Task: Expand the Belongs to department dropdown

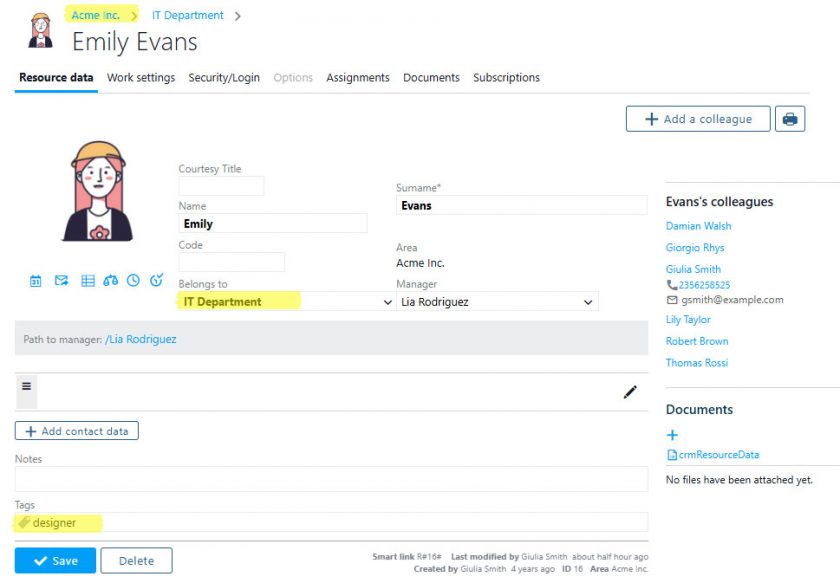Action: [388, 302]
